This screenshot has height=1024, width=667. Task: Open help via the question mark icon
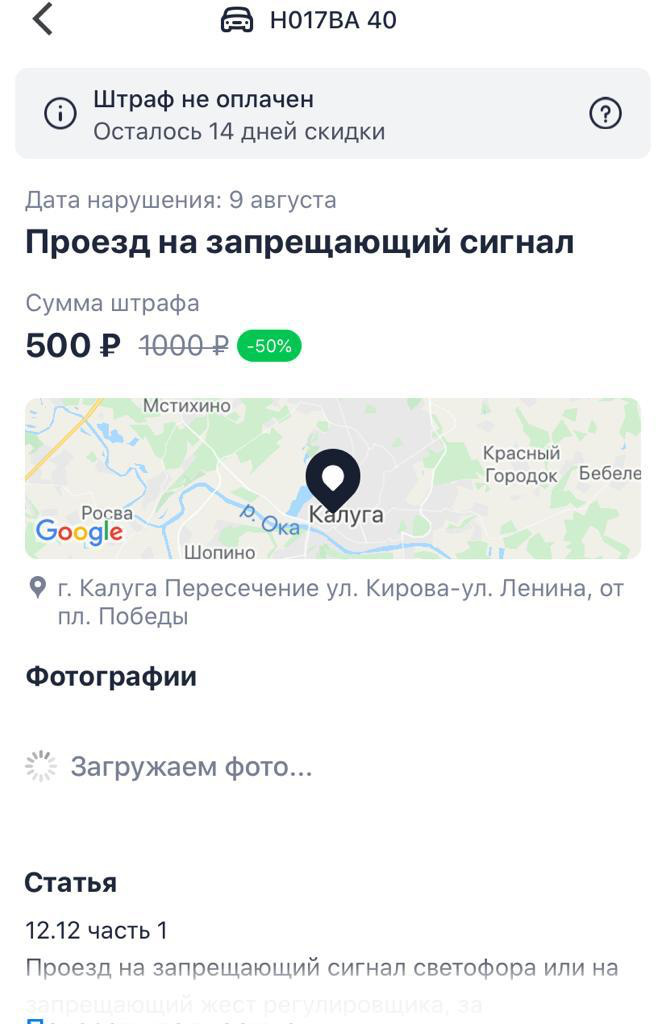(x=605, y=114)
